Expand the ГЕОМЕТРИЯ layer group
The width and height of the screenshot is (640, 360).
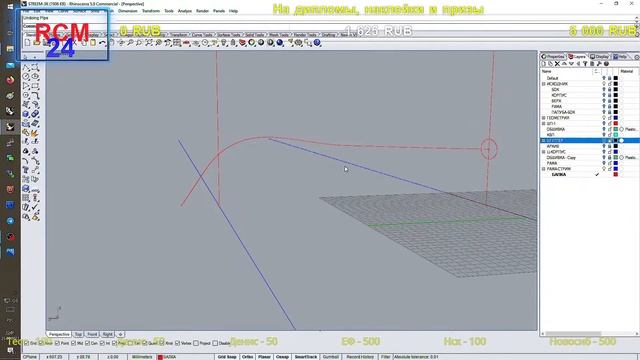tap(544, 118)
